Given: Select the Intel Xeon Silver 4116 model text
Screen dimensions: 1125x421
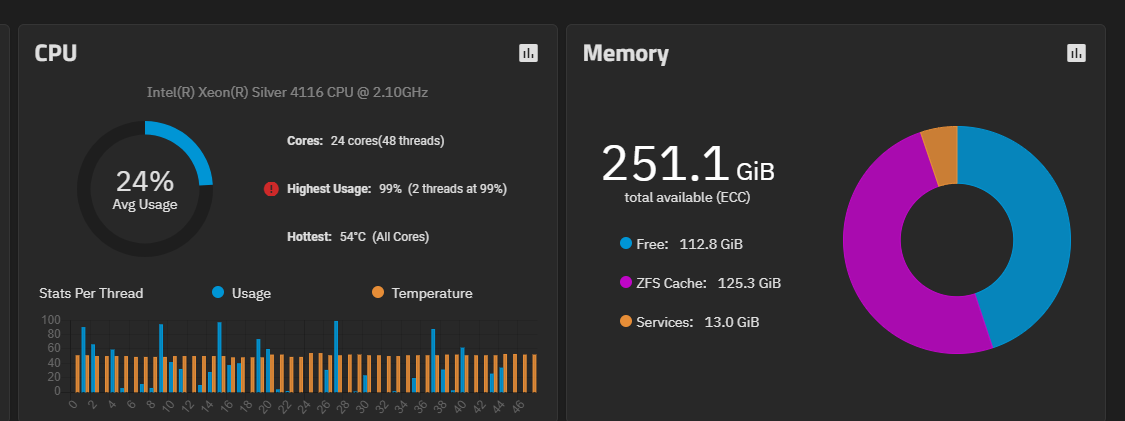Looking at the screenshot, I should 288,93.
